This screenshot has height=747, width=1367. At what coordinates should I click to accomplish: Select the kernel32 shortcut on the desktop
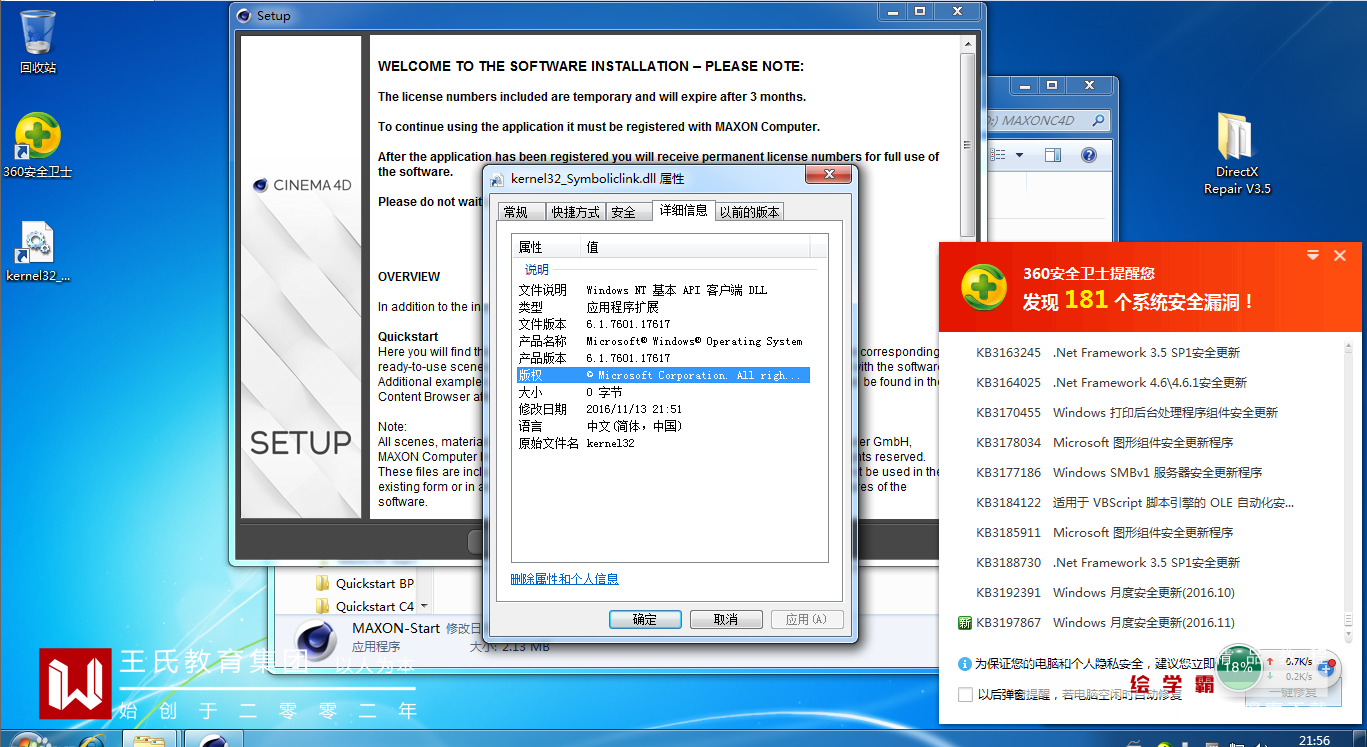click(x=38, y=251)
